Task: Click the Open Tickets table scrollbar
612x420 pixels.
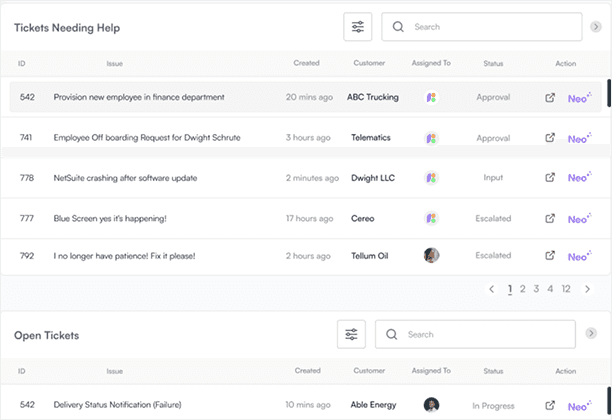Action: 609,401
